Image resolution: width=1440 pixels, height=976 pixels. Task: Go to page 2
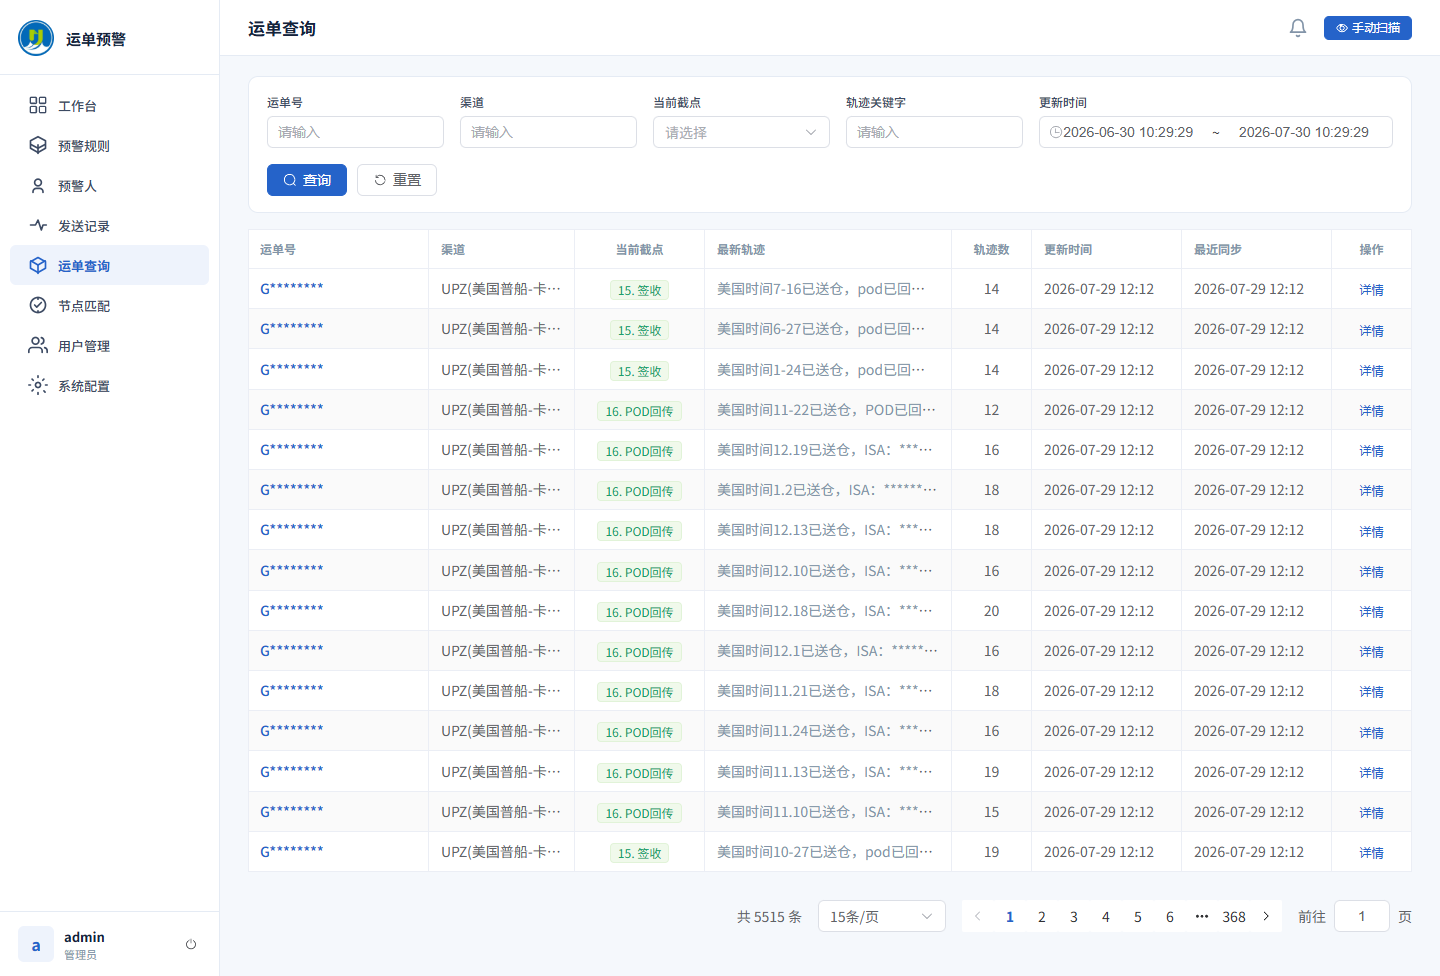point(1042,916)
